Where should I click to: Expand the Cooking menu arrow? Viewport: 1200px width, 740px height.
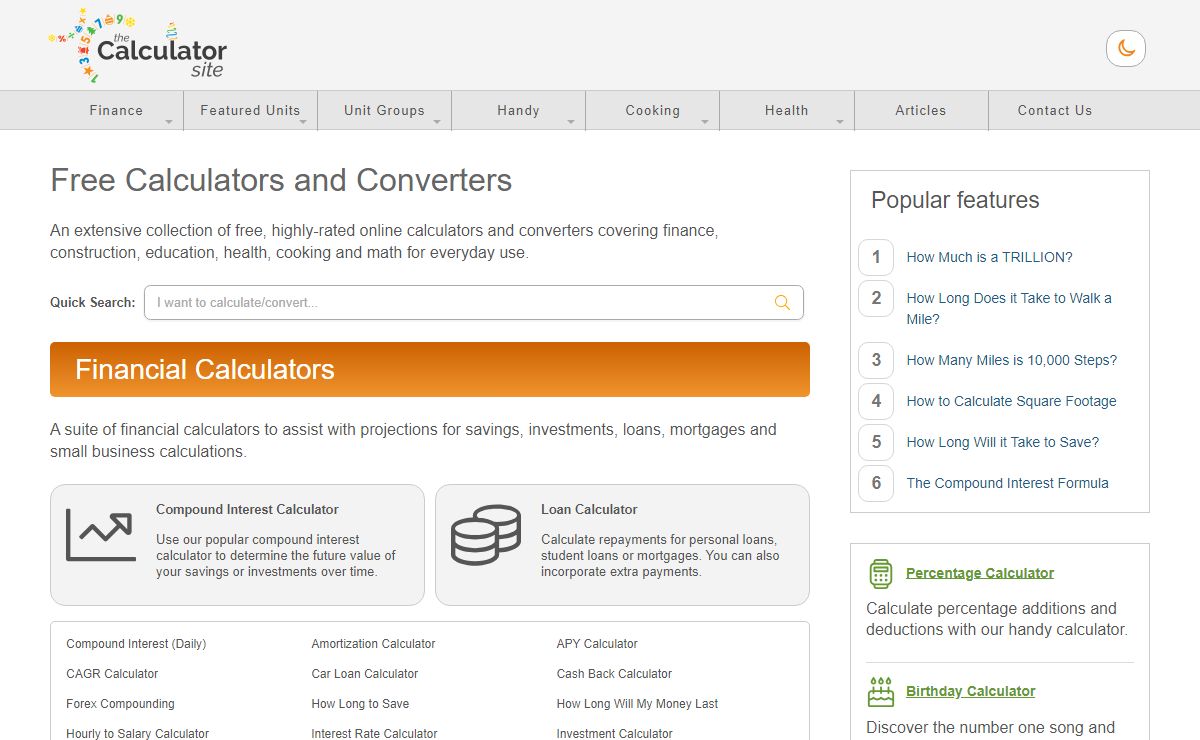click(705, 122)
